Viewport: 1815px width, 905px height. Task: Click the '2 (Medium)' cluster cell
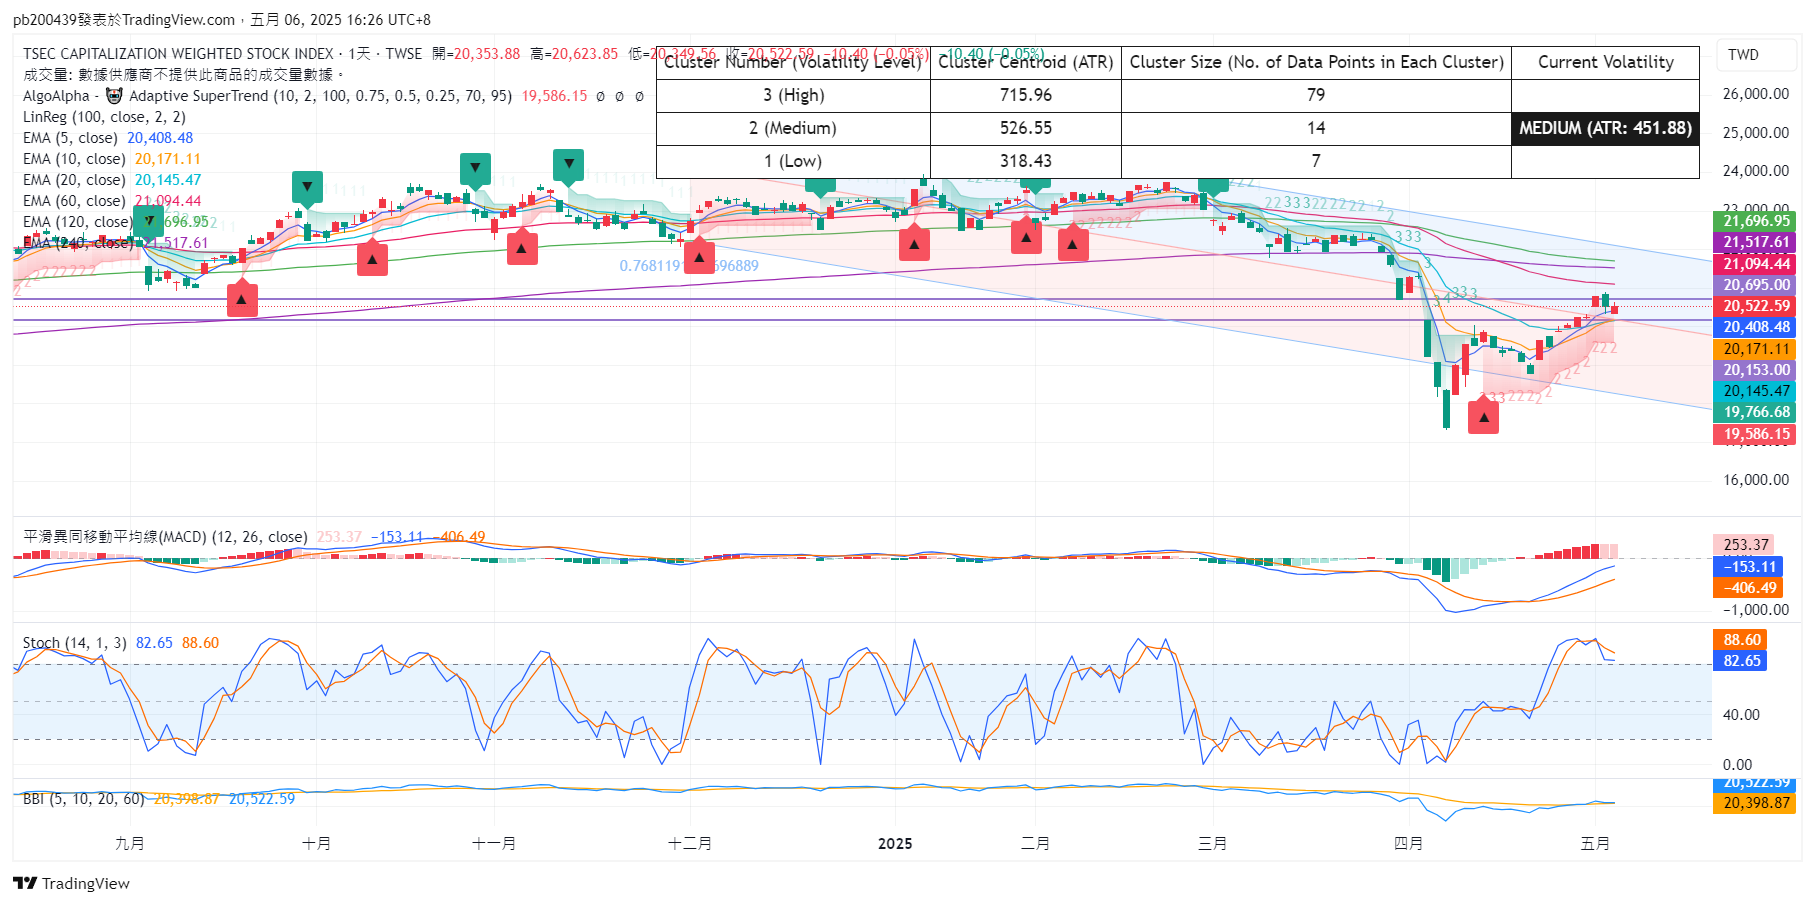point(794,128)
